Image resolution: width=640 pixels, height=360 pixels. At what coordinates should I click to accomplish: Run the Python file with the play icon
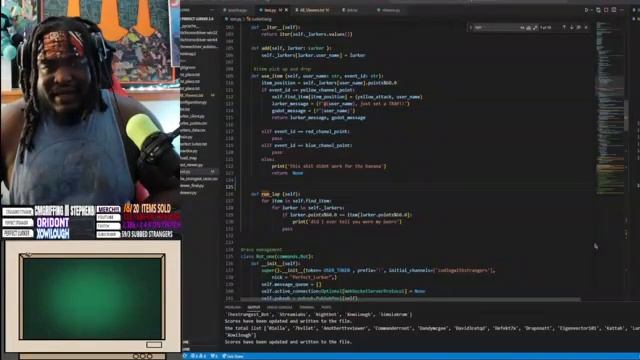tap(587, 10)
